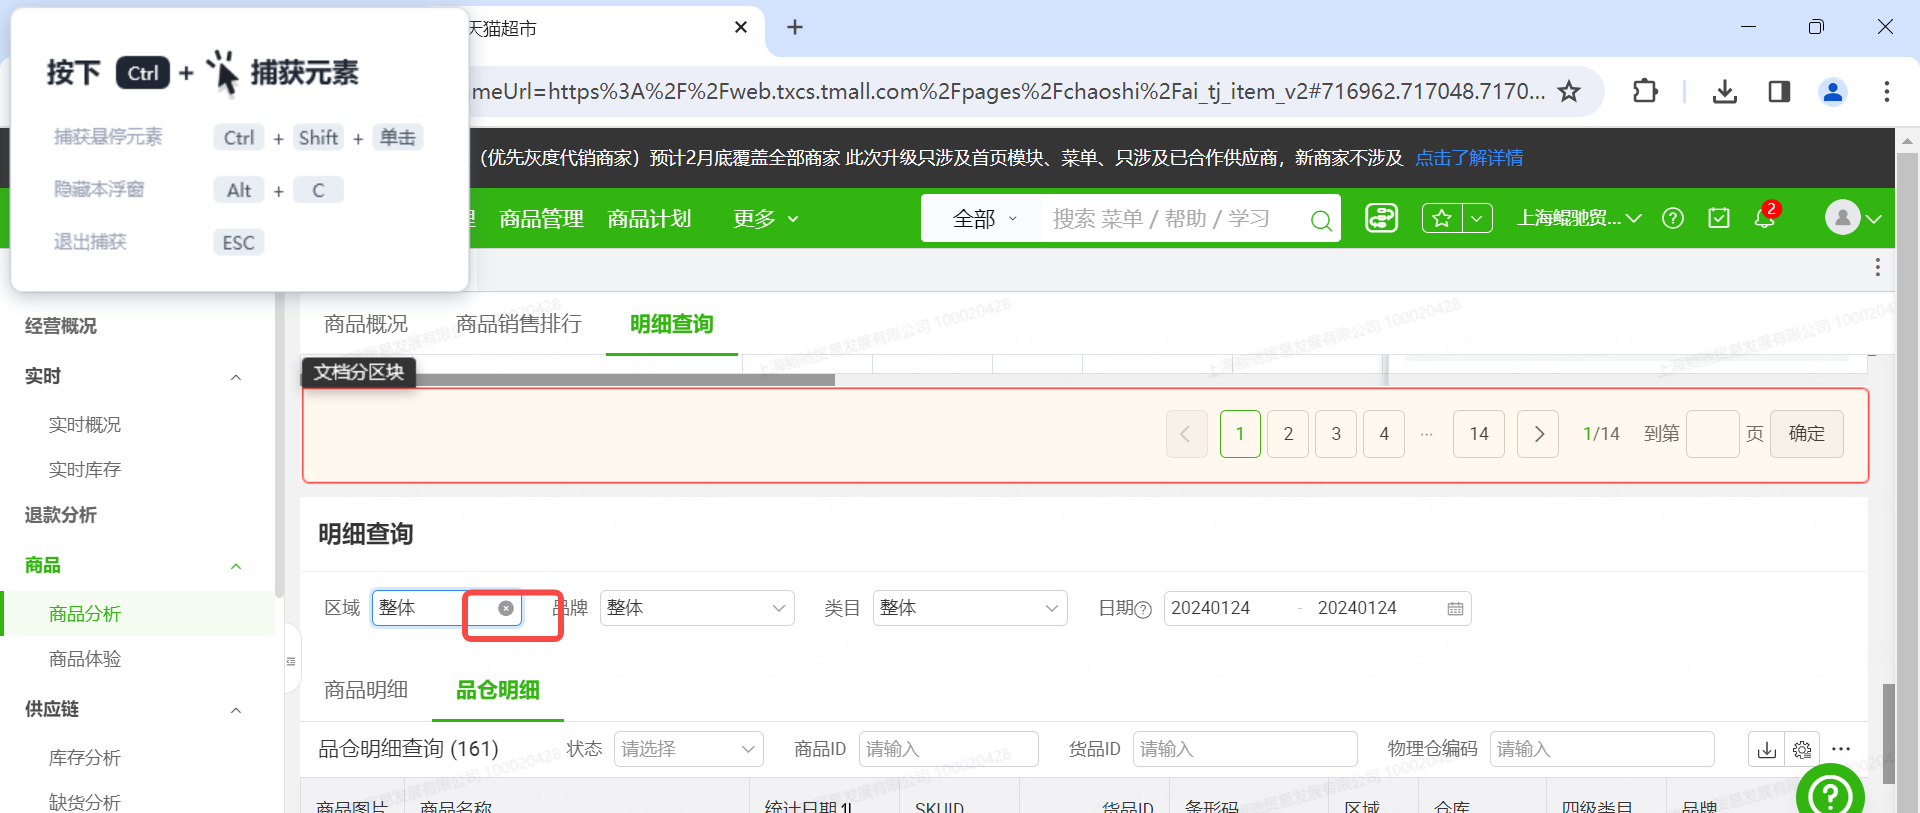Image resolution: width=1920 pixels, height=813 pixels.
Task: Open the Chrome profile avatar
Action: [x=1833, y=92]
